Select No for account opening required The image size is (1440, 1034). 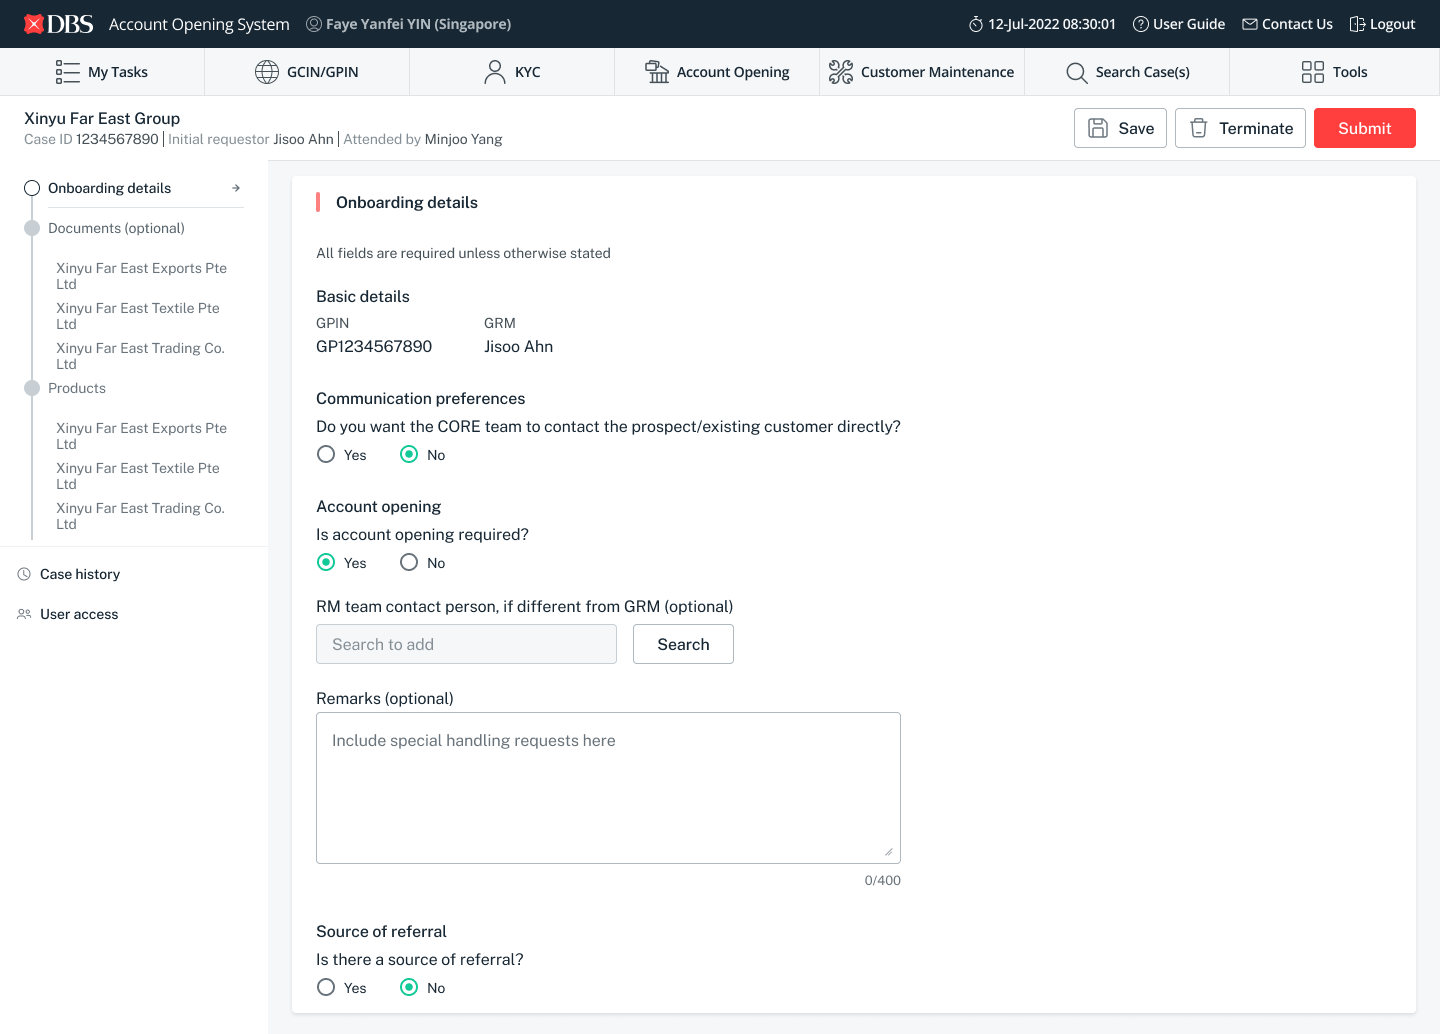tap(409, 562)
